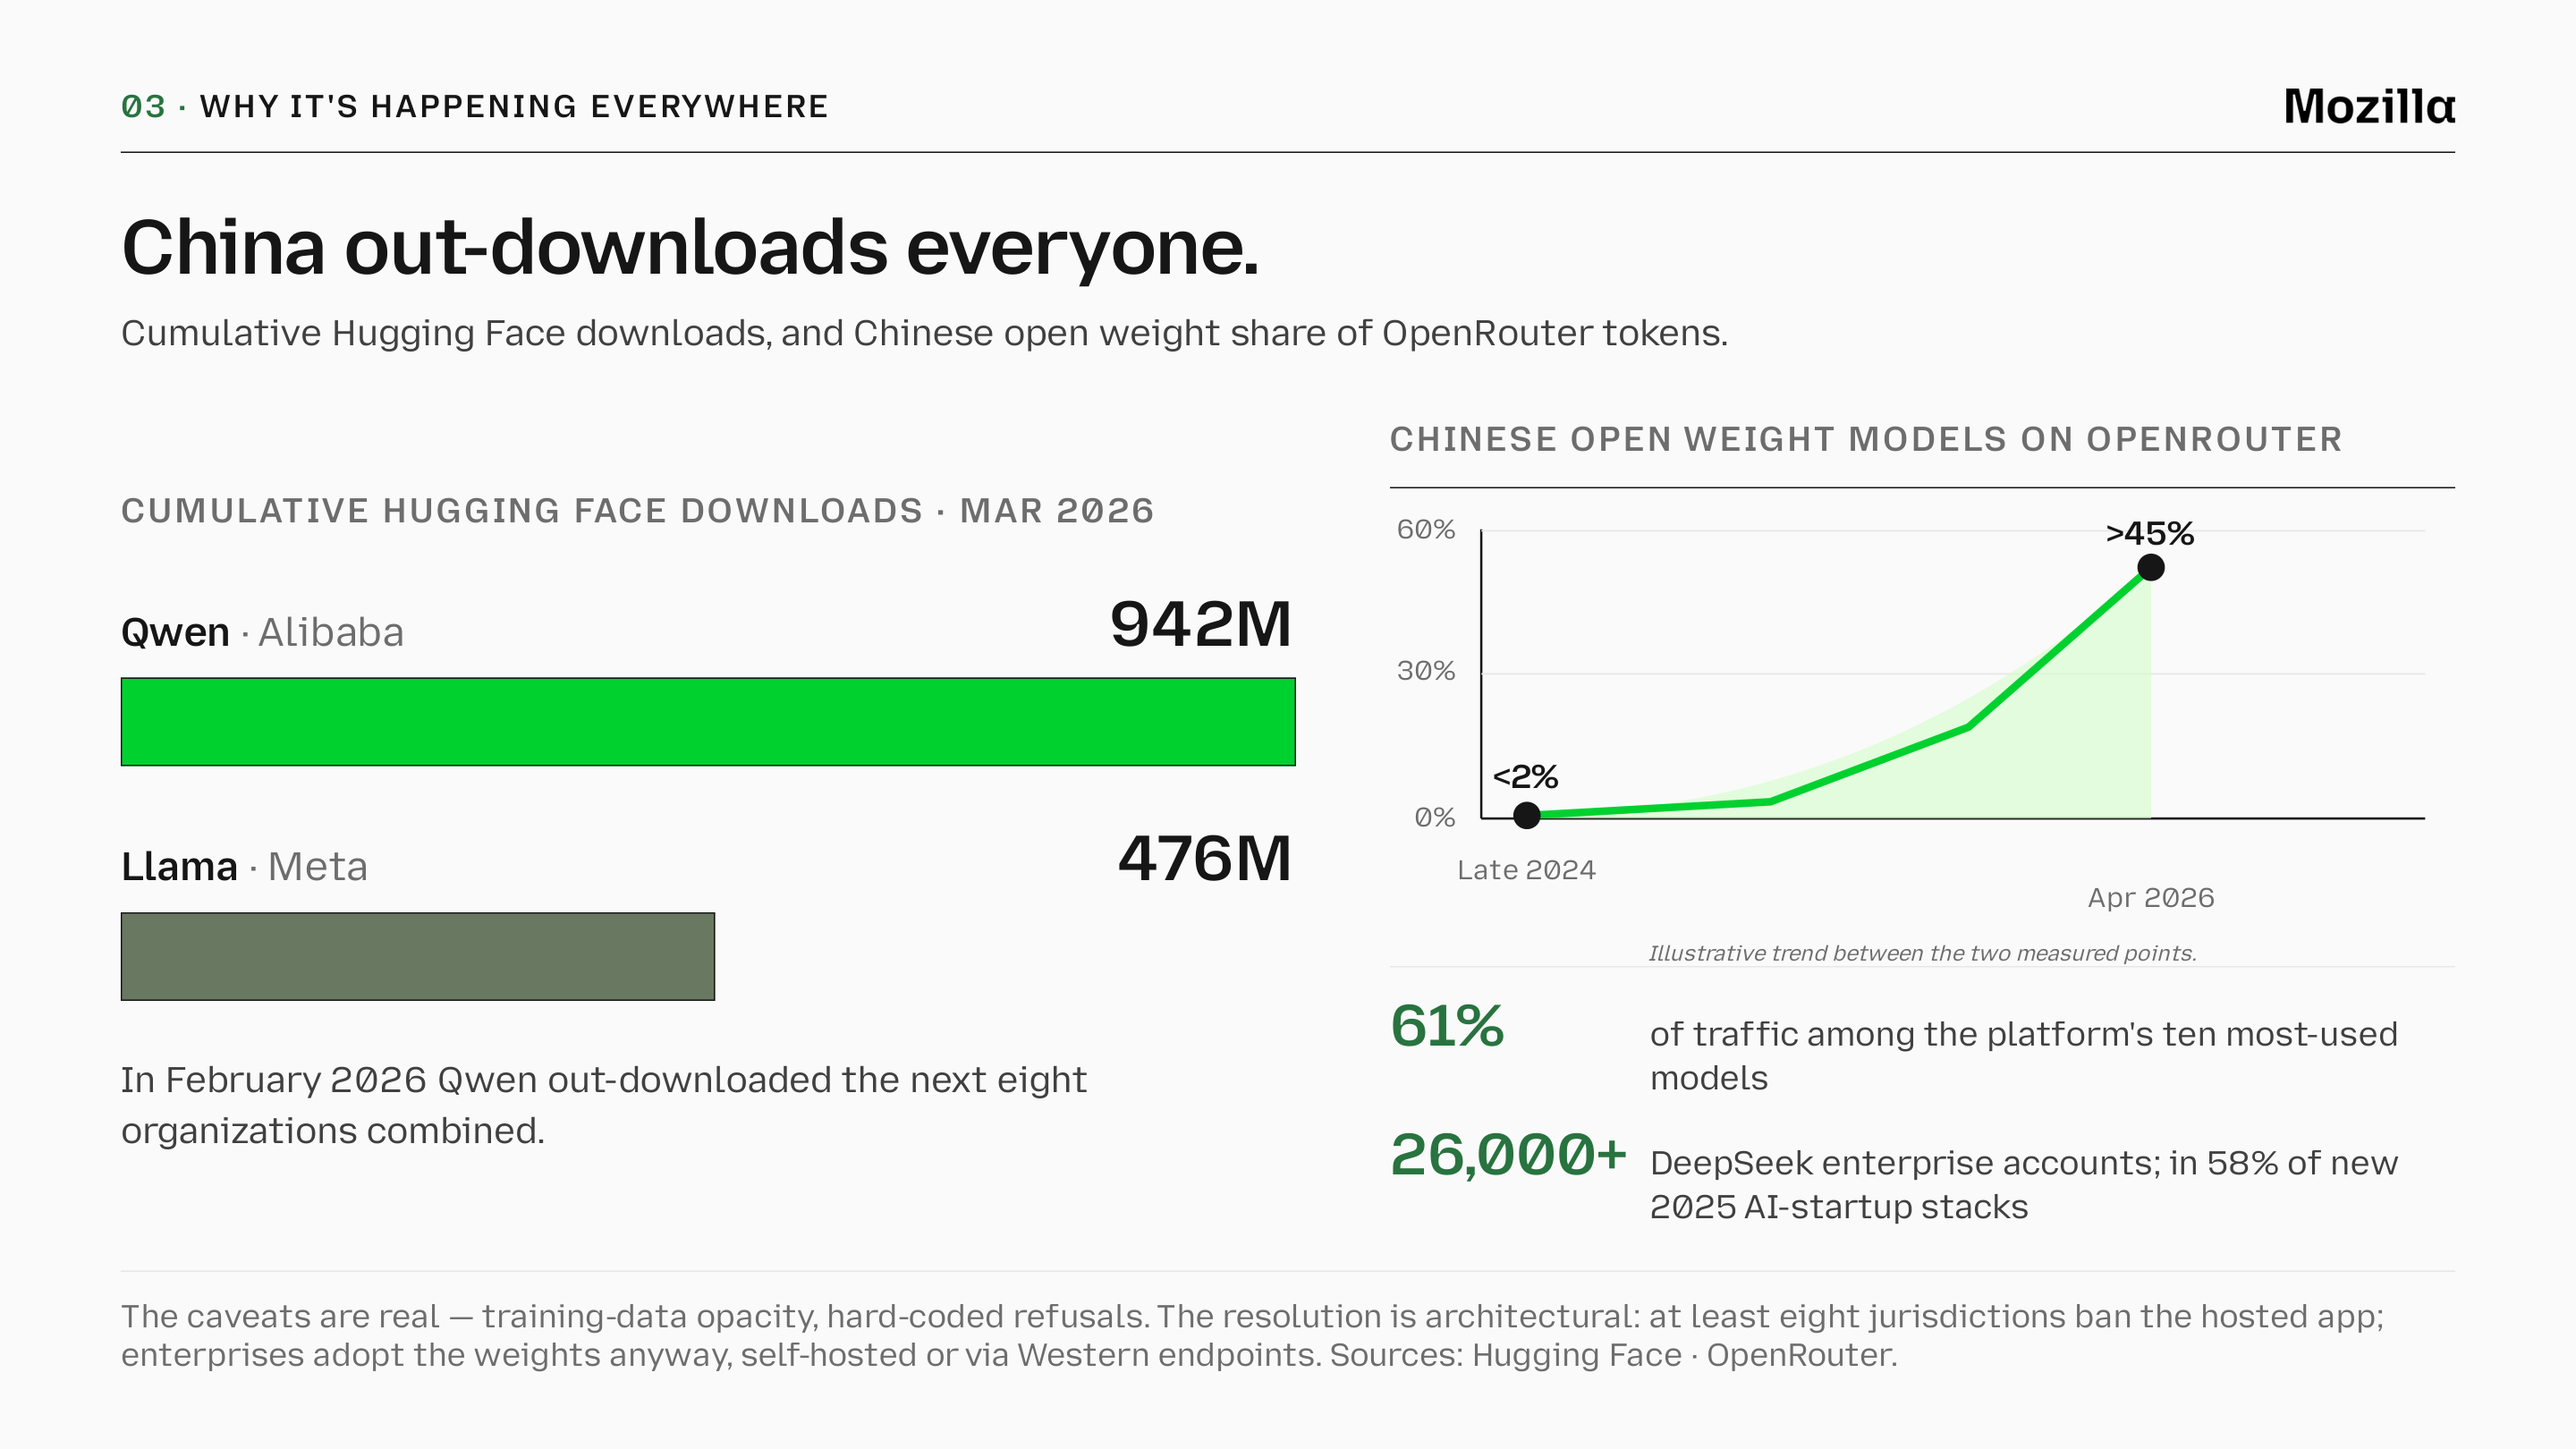The height and width of the screenshot is (1449, 2576).
Task: Click the Apr 2026 axis label
Action: pyautogui.click(x=2150, y=898)
